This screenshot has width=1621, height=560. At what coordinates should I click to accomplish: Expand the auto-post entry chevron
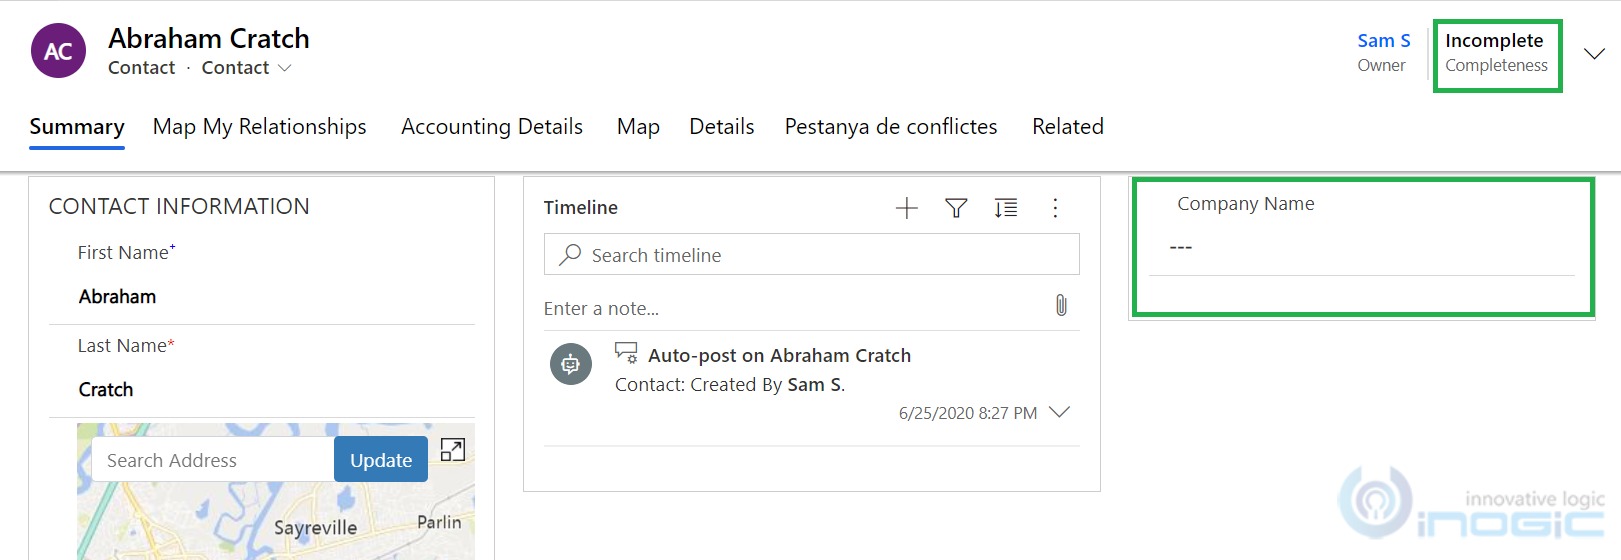tap(1059, 412)
